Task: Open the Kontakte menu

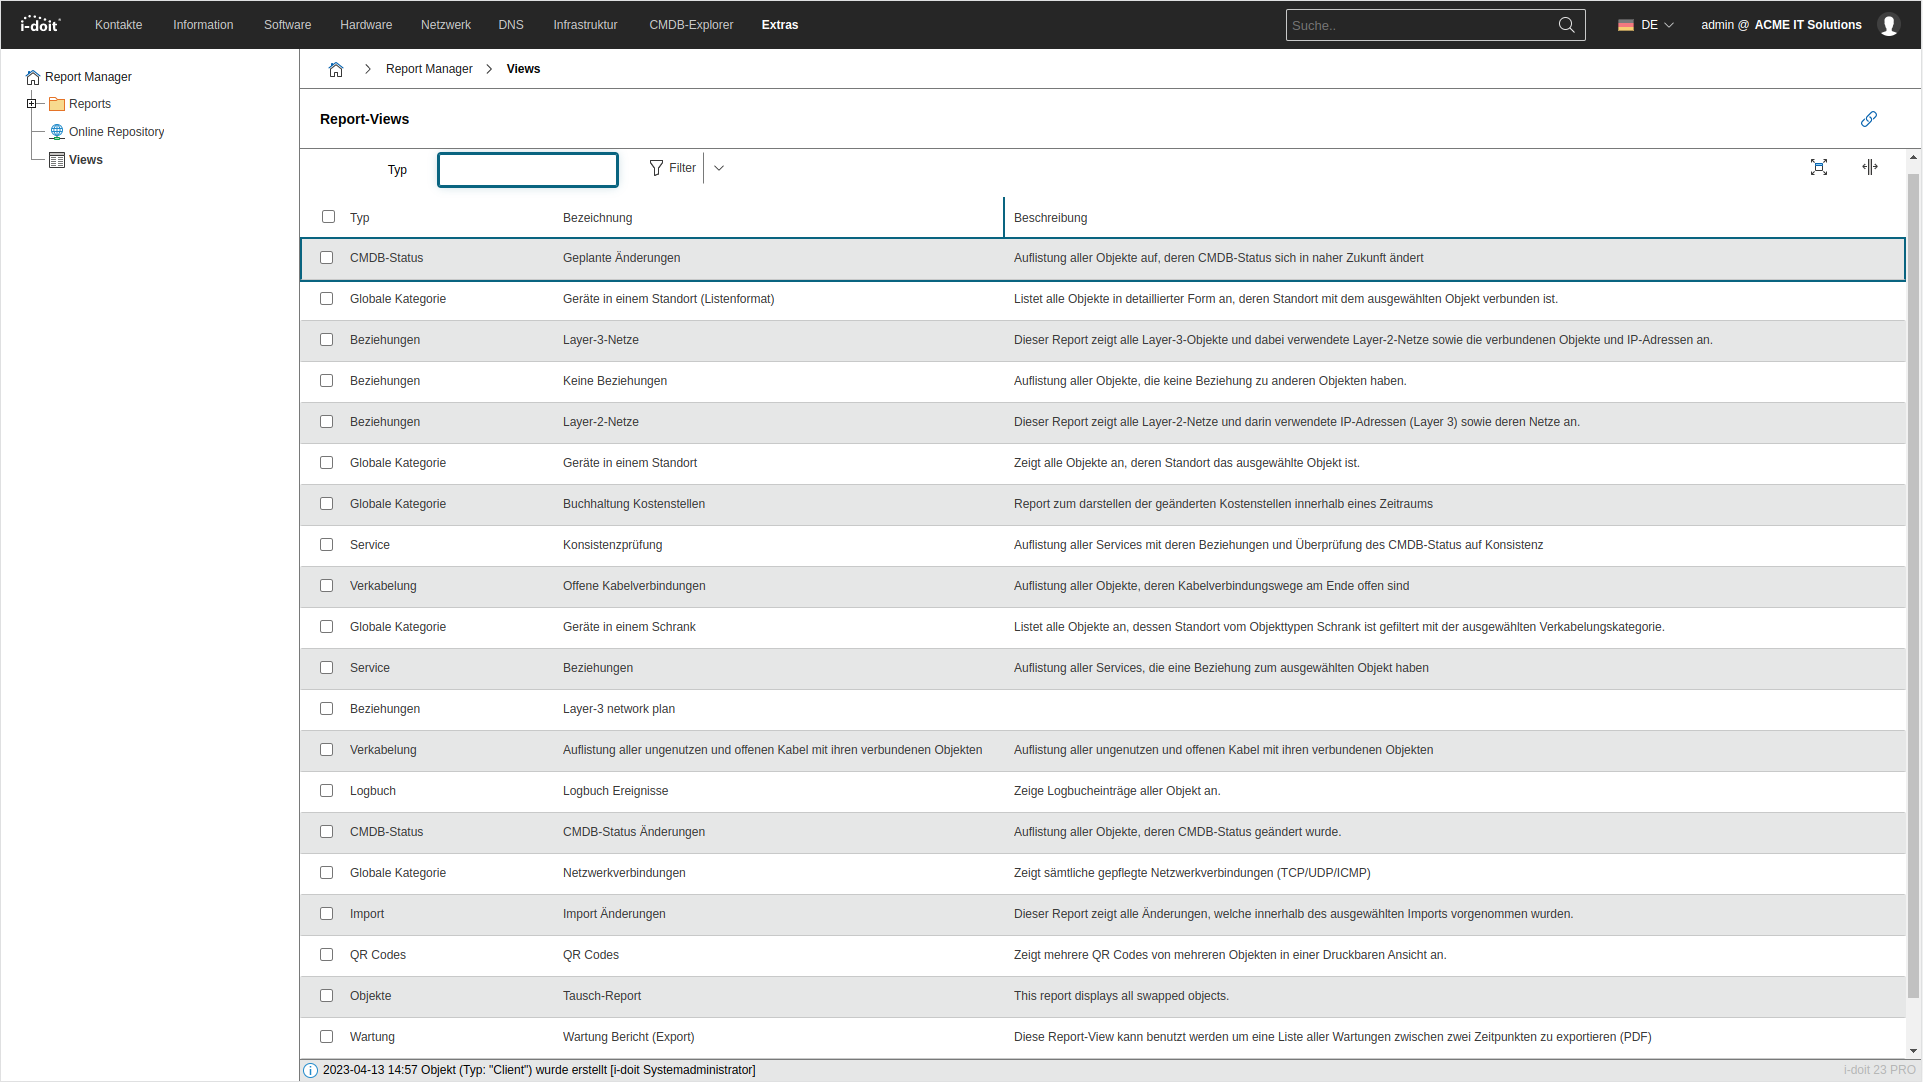Action: [119, 25]
